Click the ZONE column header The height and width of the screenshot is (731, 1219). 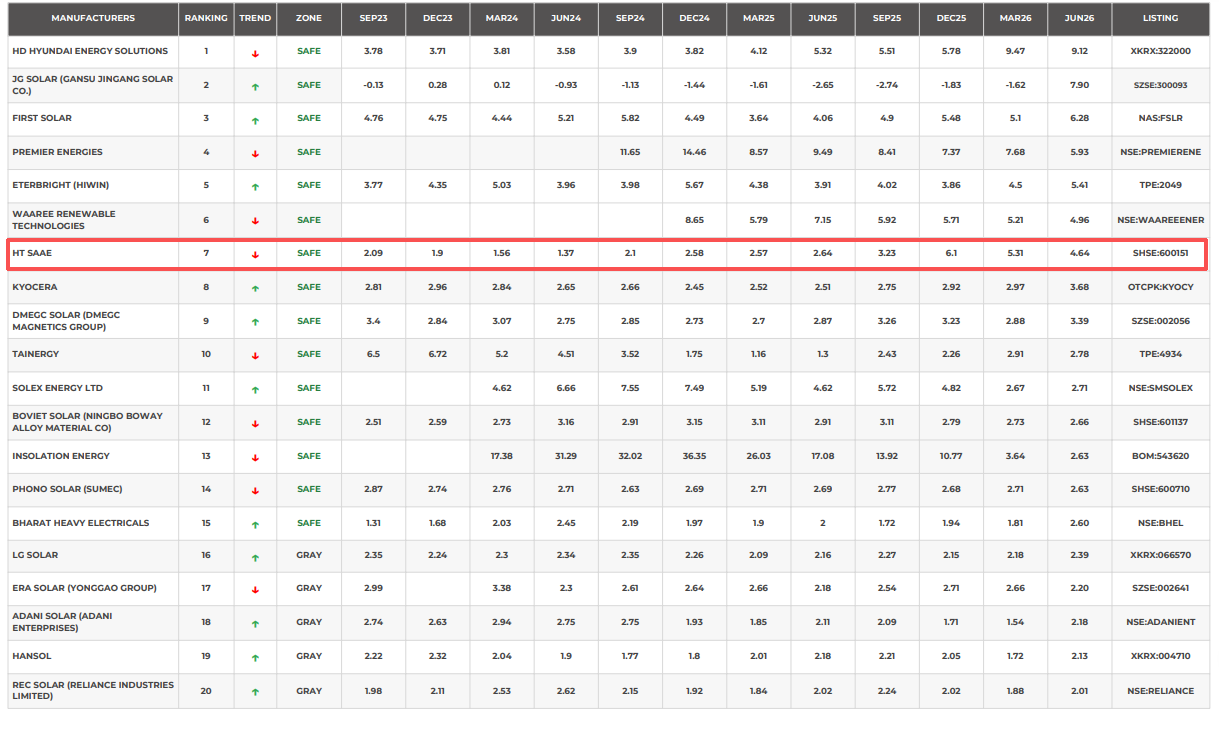pos(309,18)
